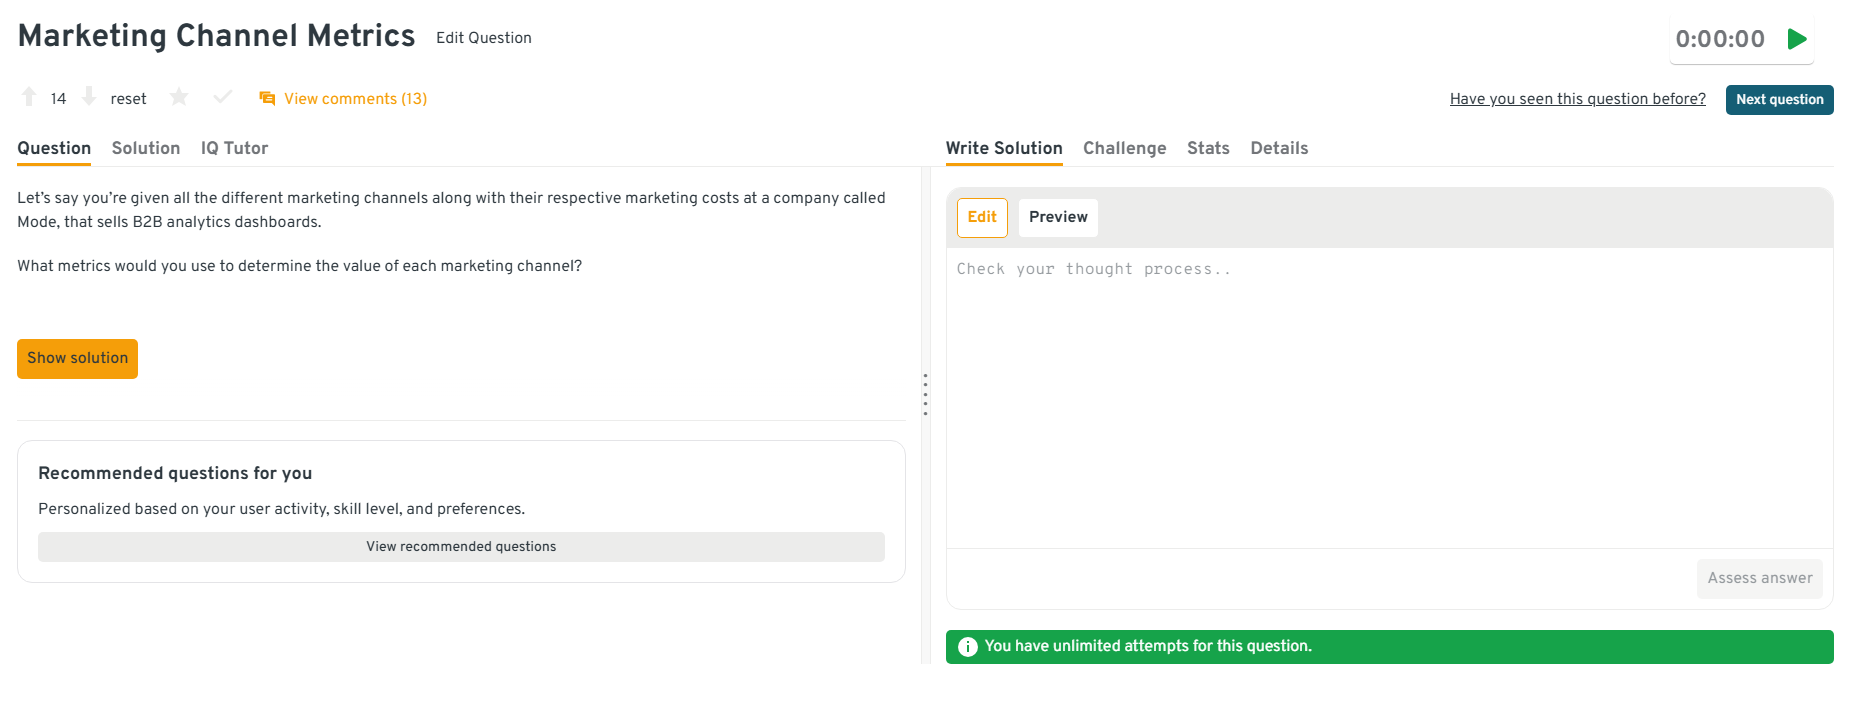The height and width of the screenshot is (703, 1870).
Task: Select the Details tab
Action: [x=1279, y=148]
